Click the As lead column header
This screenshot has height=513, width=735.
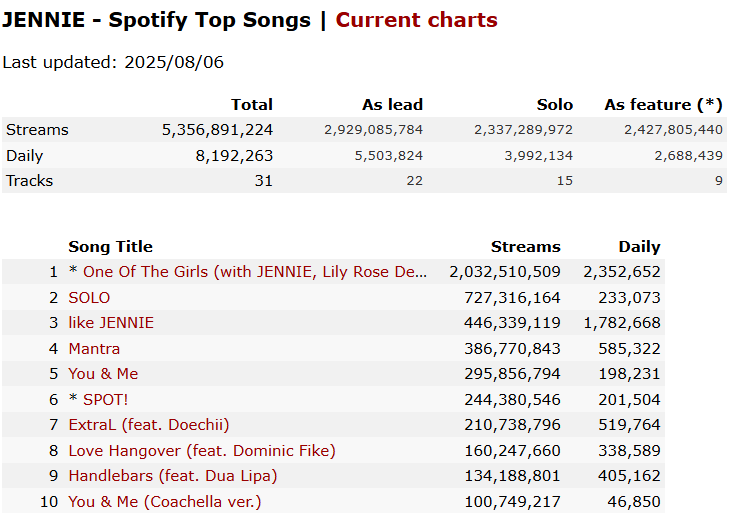coord(392,105)
